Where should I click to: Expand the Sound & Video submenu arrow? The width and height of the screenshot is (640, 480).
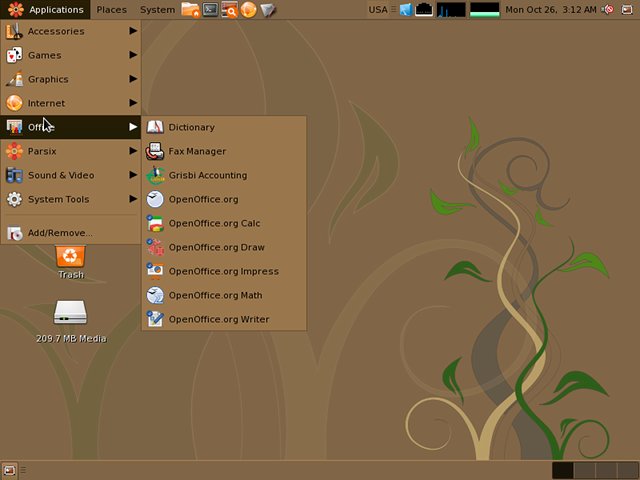tap(133, 175)
